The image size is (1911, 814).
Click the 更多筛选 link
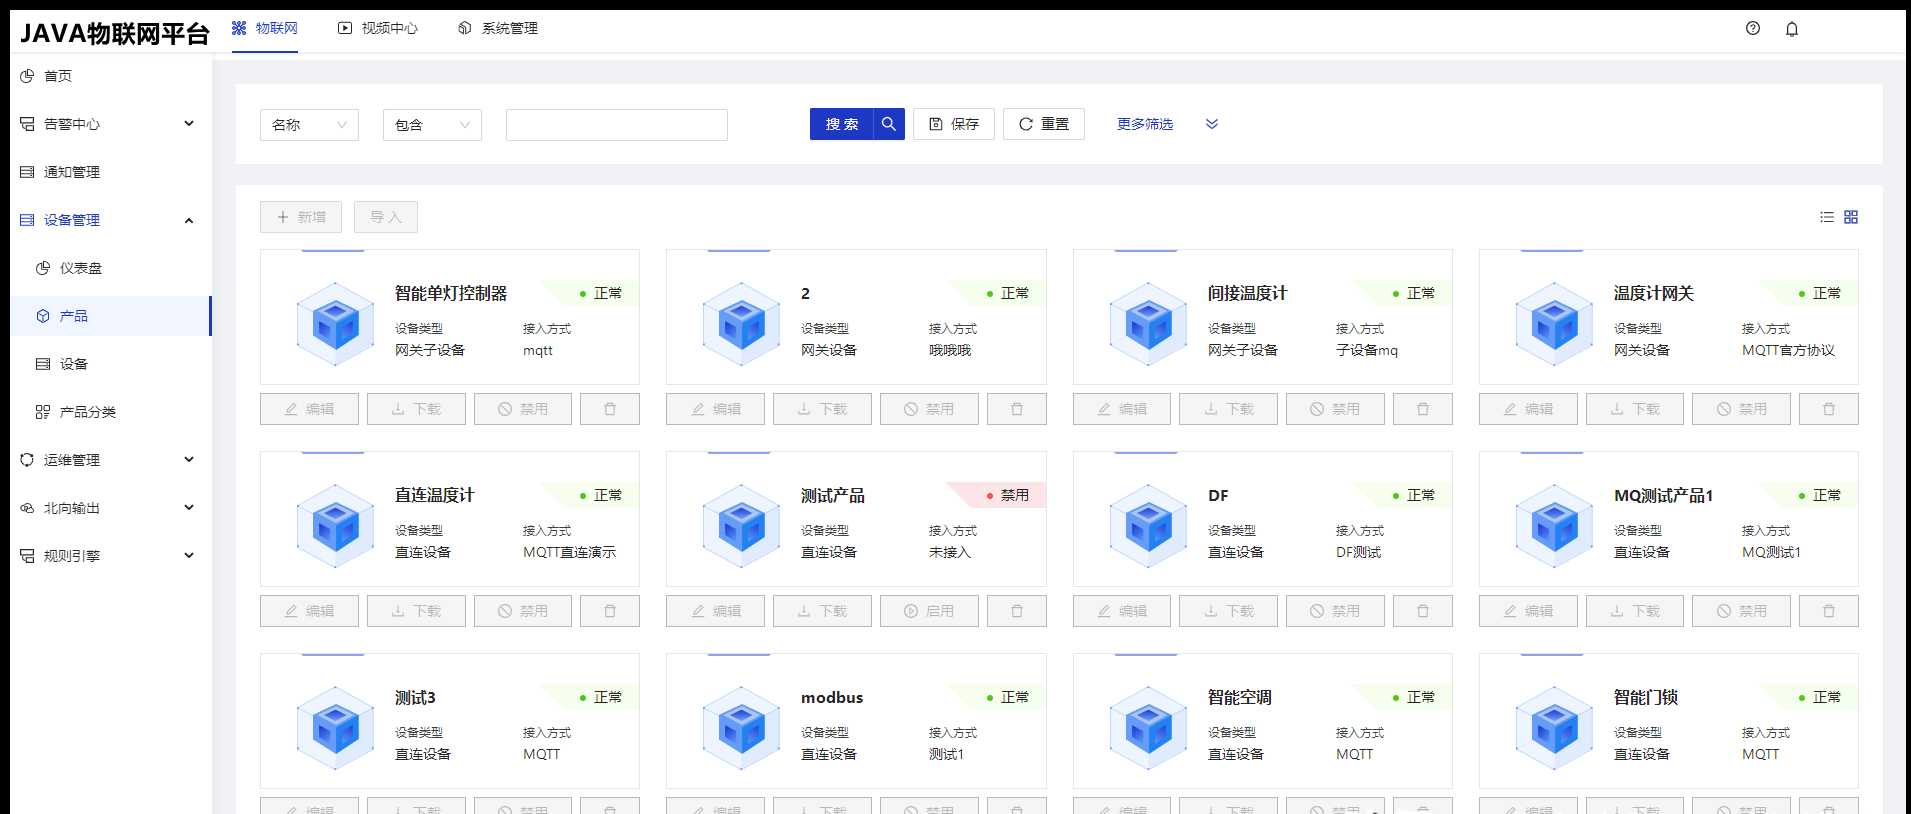1145,124
